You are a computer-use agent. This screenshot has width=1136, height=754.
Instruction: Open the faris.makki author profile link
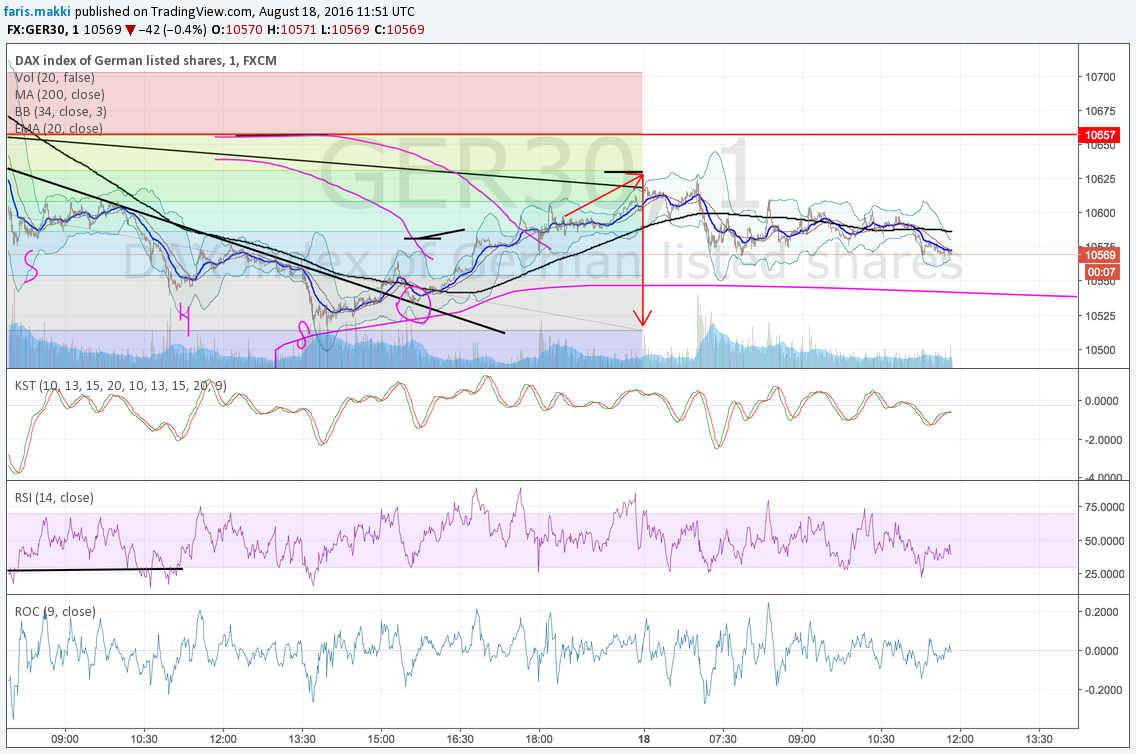[x=37, y=12]
